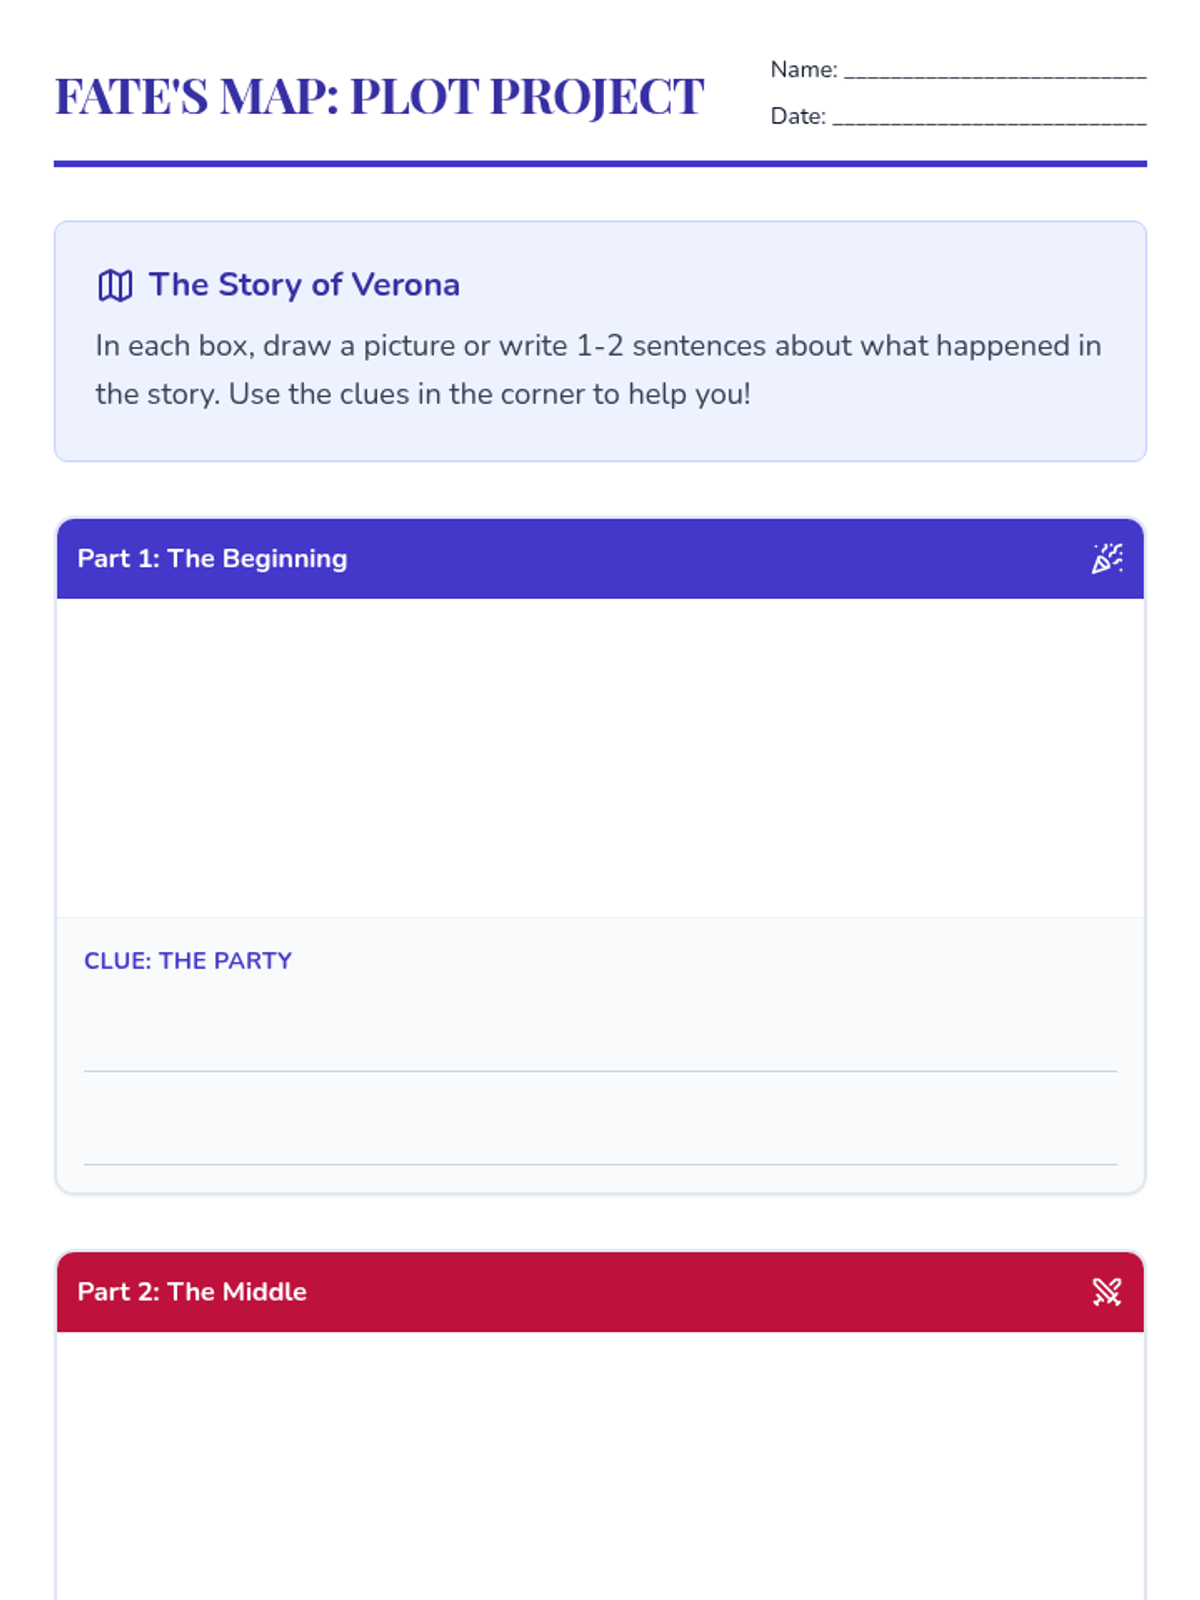
Task: Click the Part 1 drawing box
Action: tap(600, 758)
